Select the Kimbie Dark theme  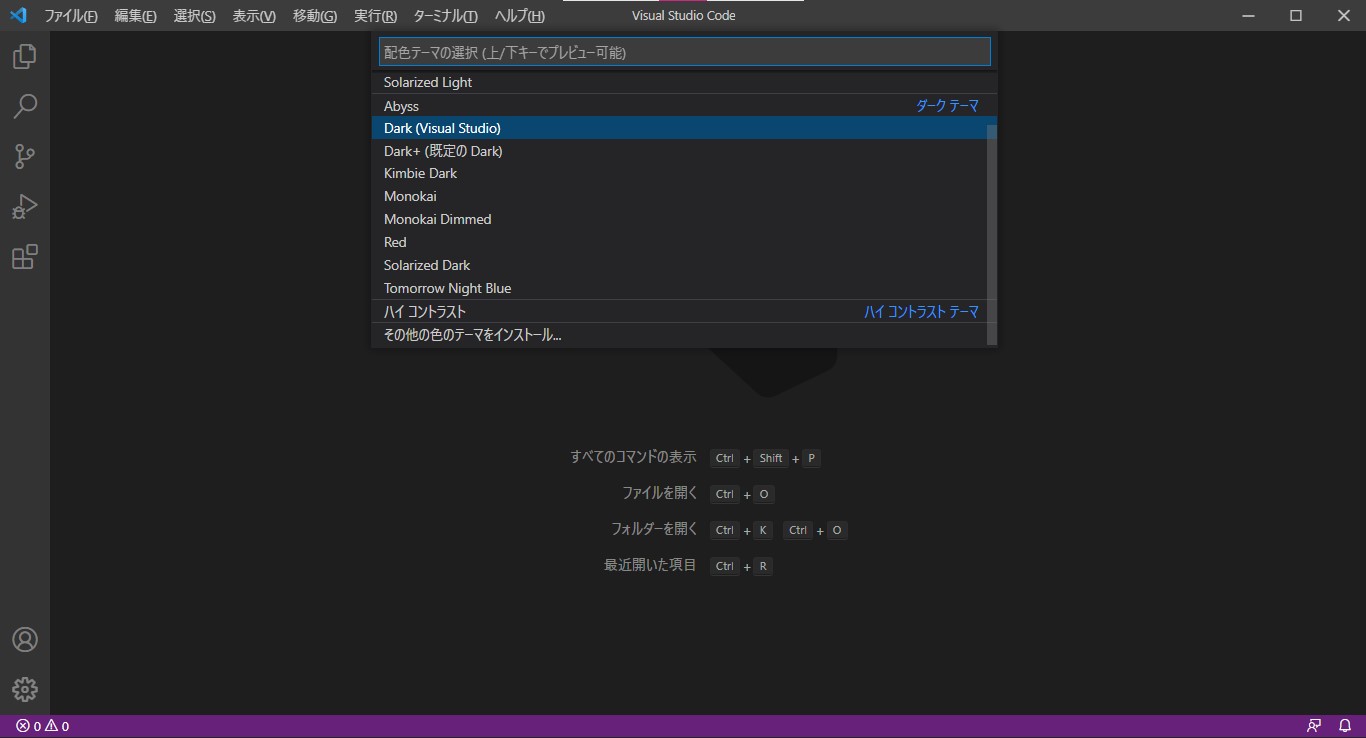(x=684, y=173)
